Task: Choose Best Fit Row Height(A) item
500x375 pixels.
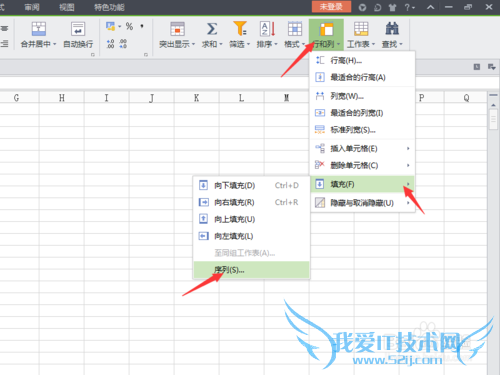Action: (362, 77)
